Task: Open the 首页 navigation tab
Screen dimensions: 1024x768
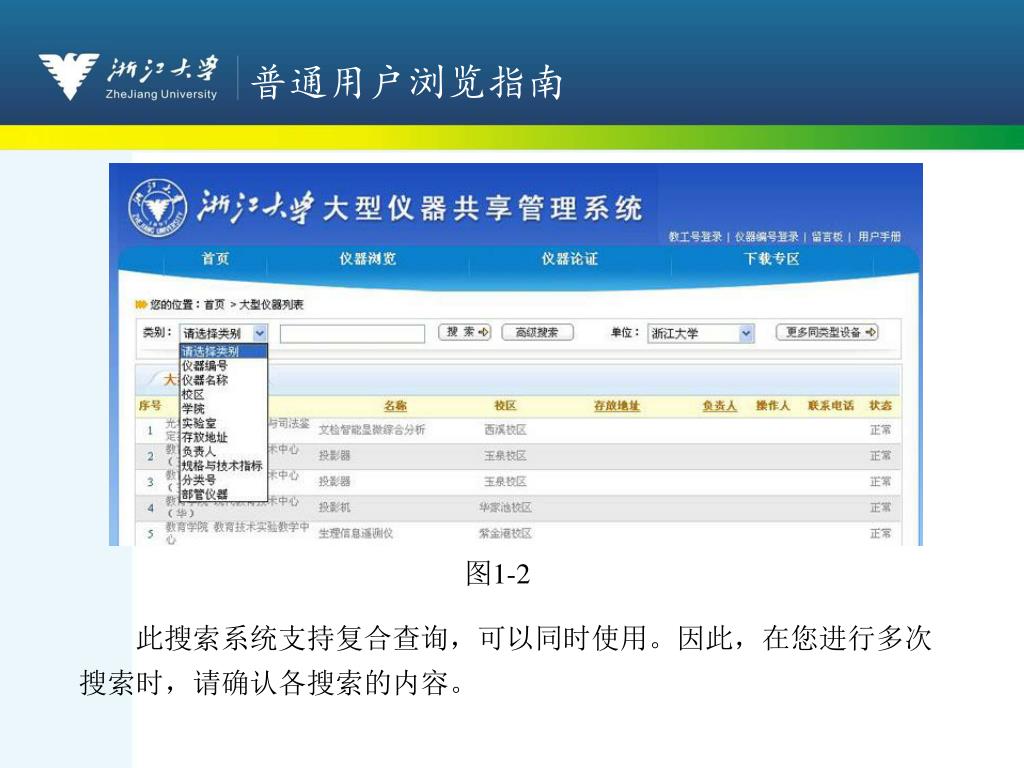Action: 216,259
